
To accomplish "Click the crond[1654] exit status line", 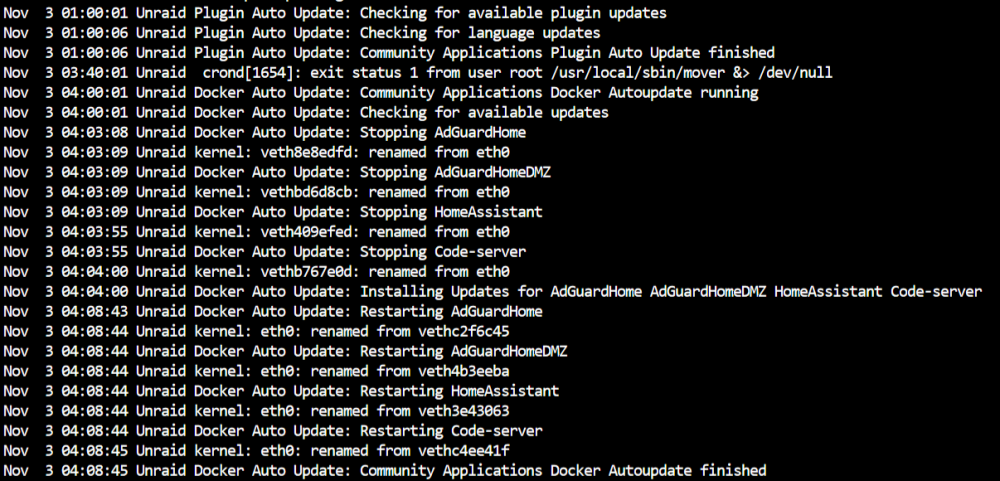I will (x=418, y=73).
